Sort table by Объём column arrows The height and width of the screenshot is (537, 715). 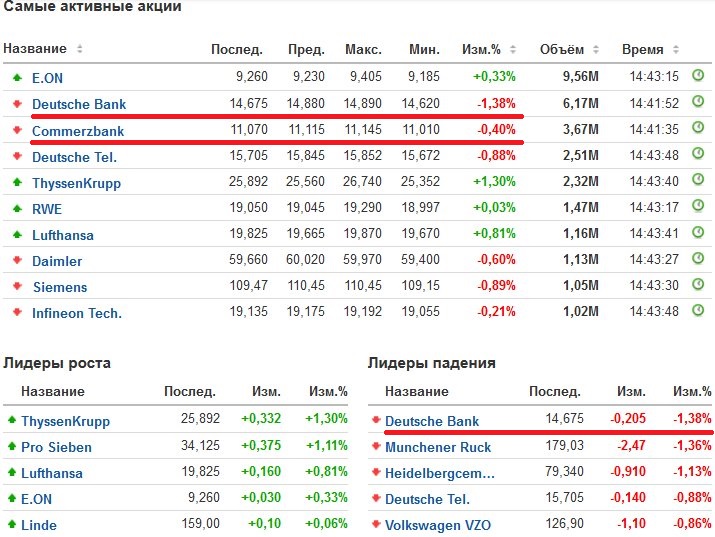click(592, 49)
